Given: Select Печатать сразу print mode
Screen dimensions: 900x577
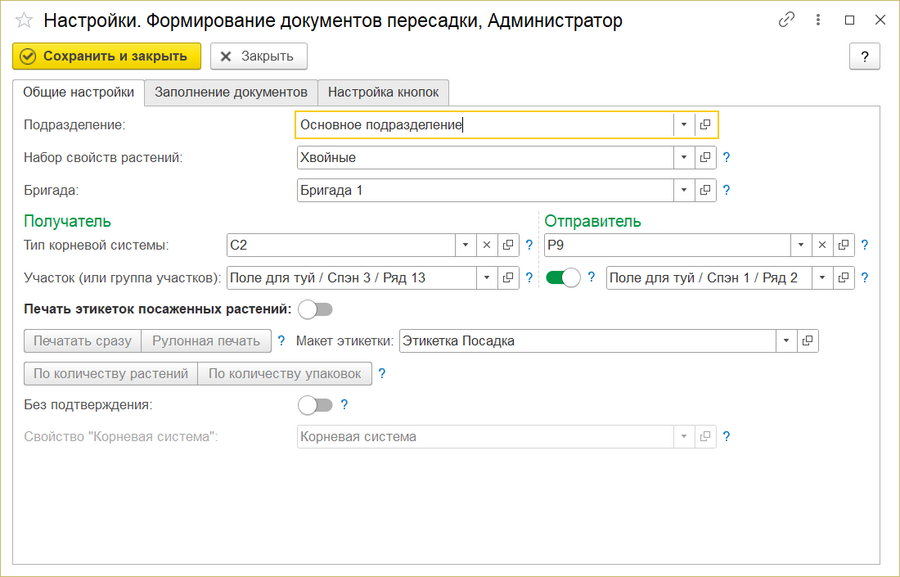Looking at the screenshot, I should pos(83,341).
